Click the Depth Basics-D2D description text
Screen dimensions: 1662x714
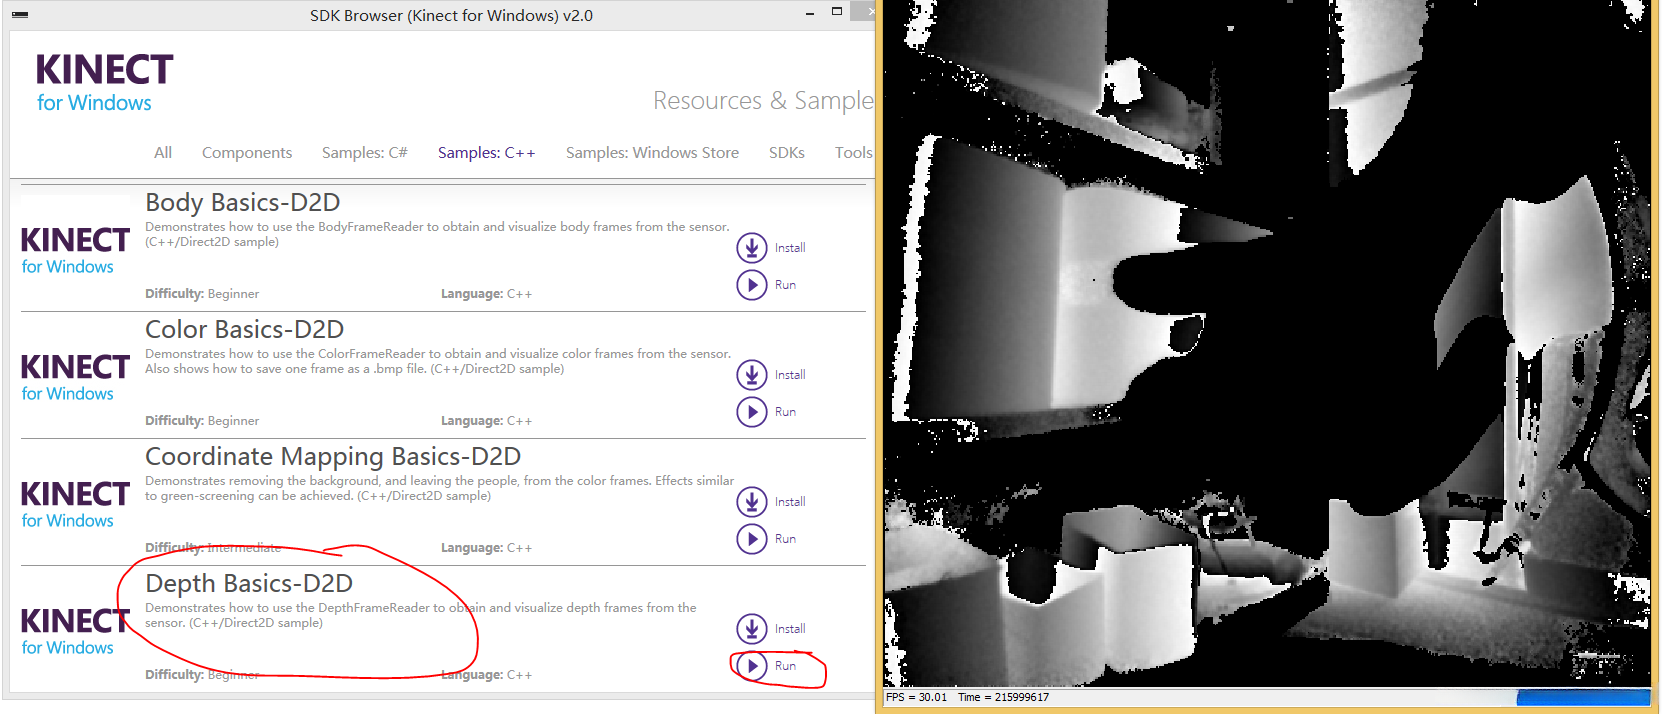coord(421,615)
